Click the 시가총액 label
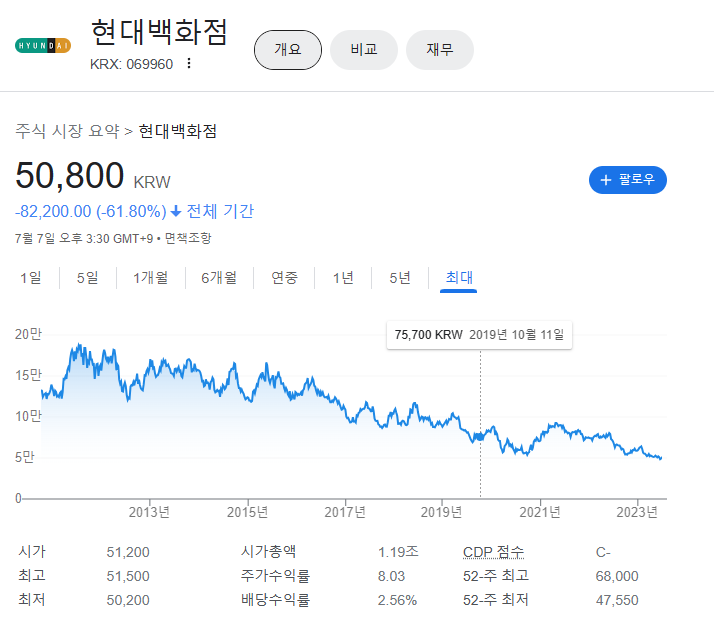 (x=268, y=552)
